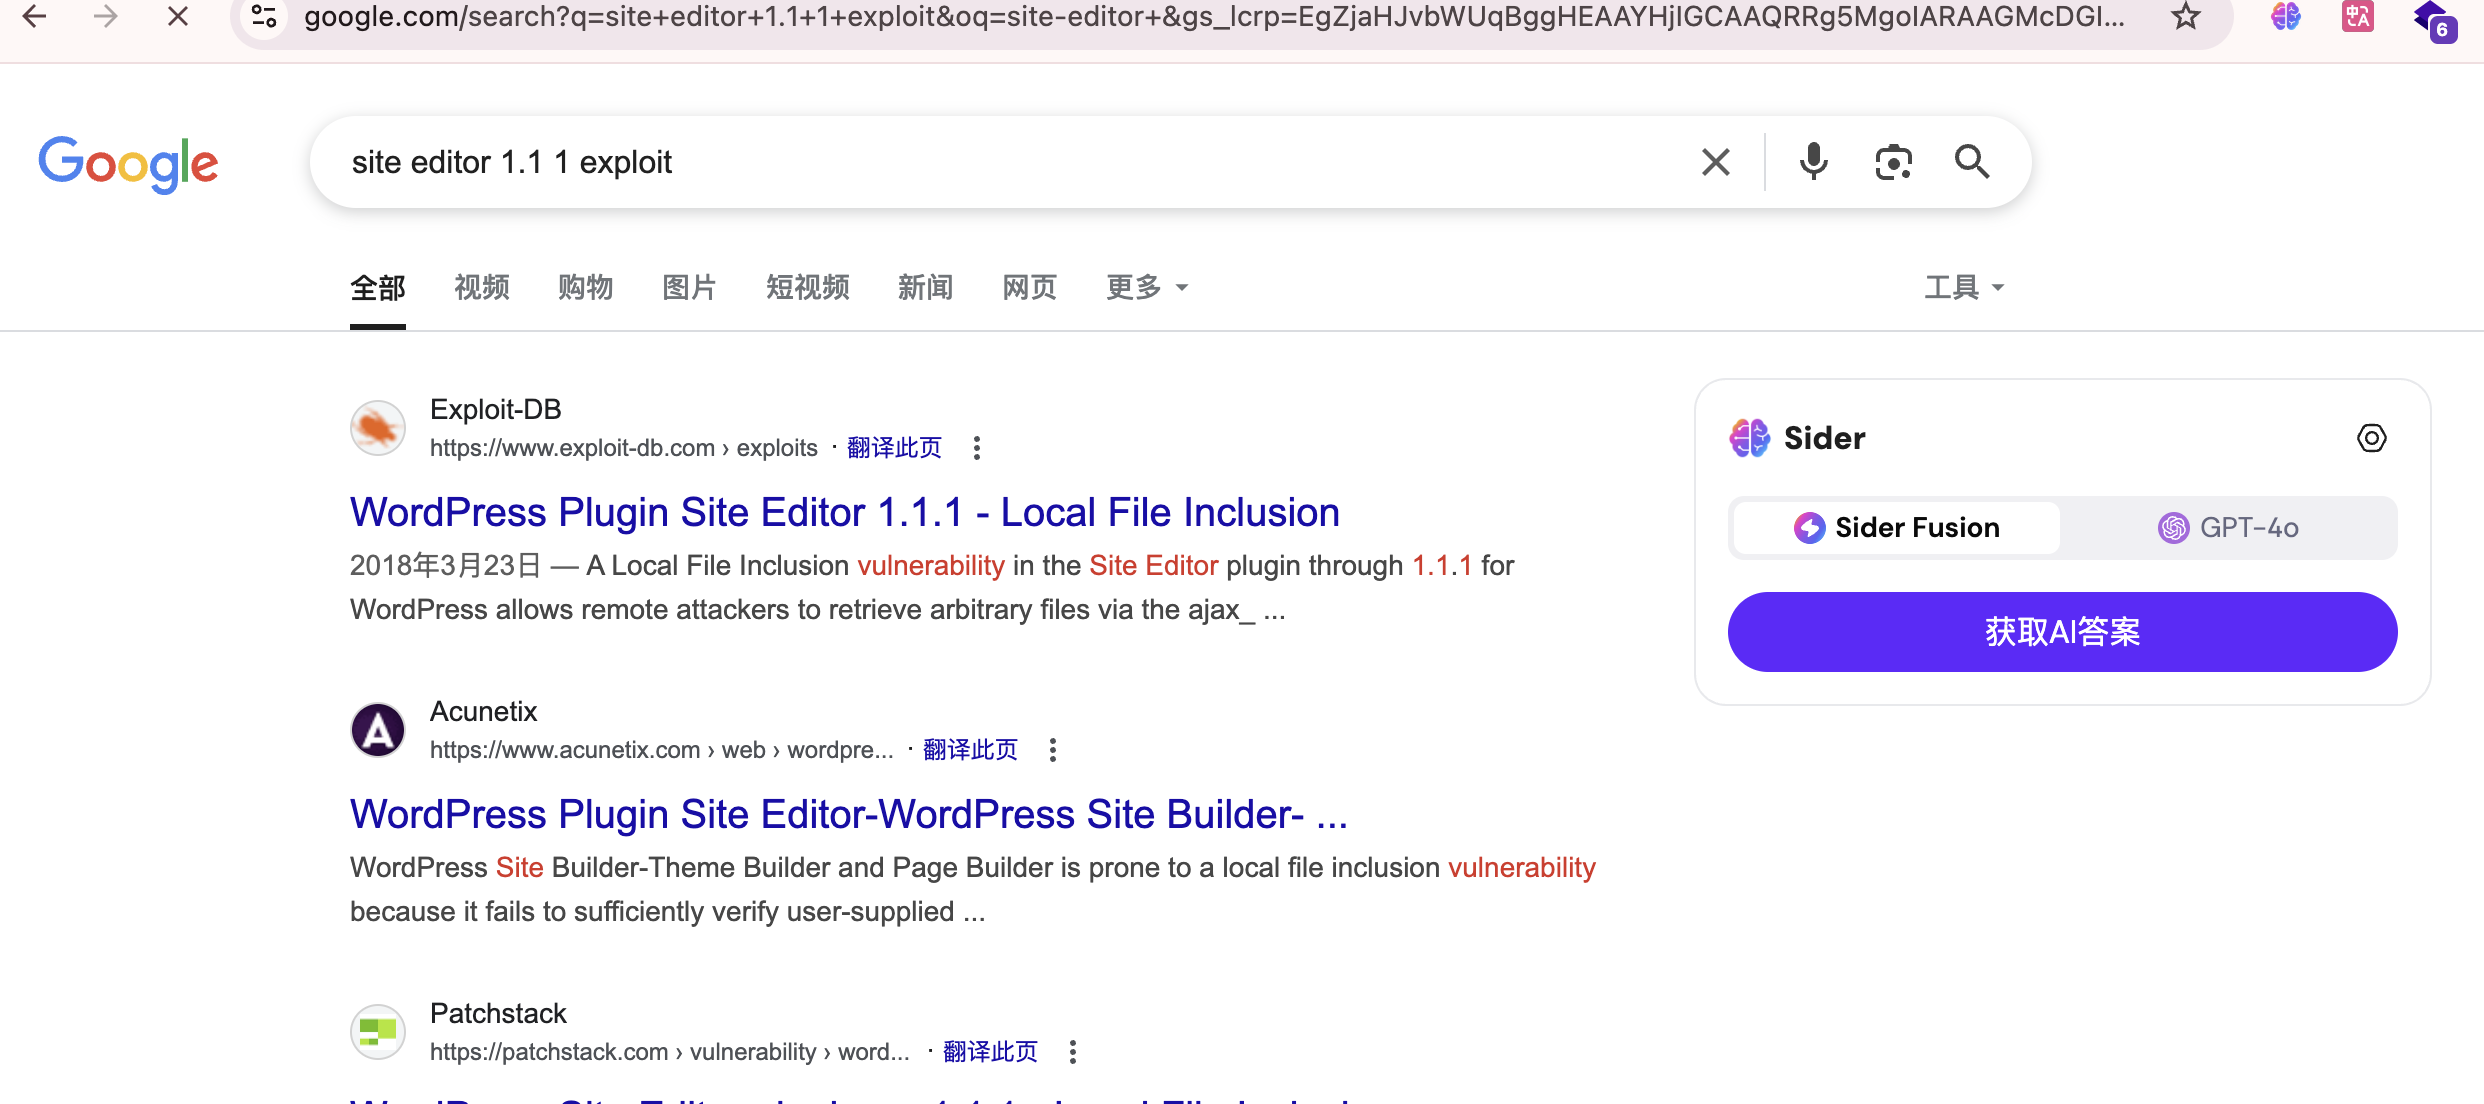Open Exploit-DB site favicon
Screen dimensions: 2484x1104
378,428
